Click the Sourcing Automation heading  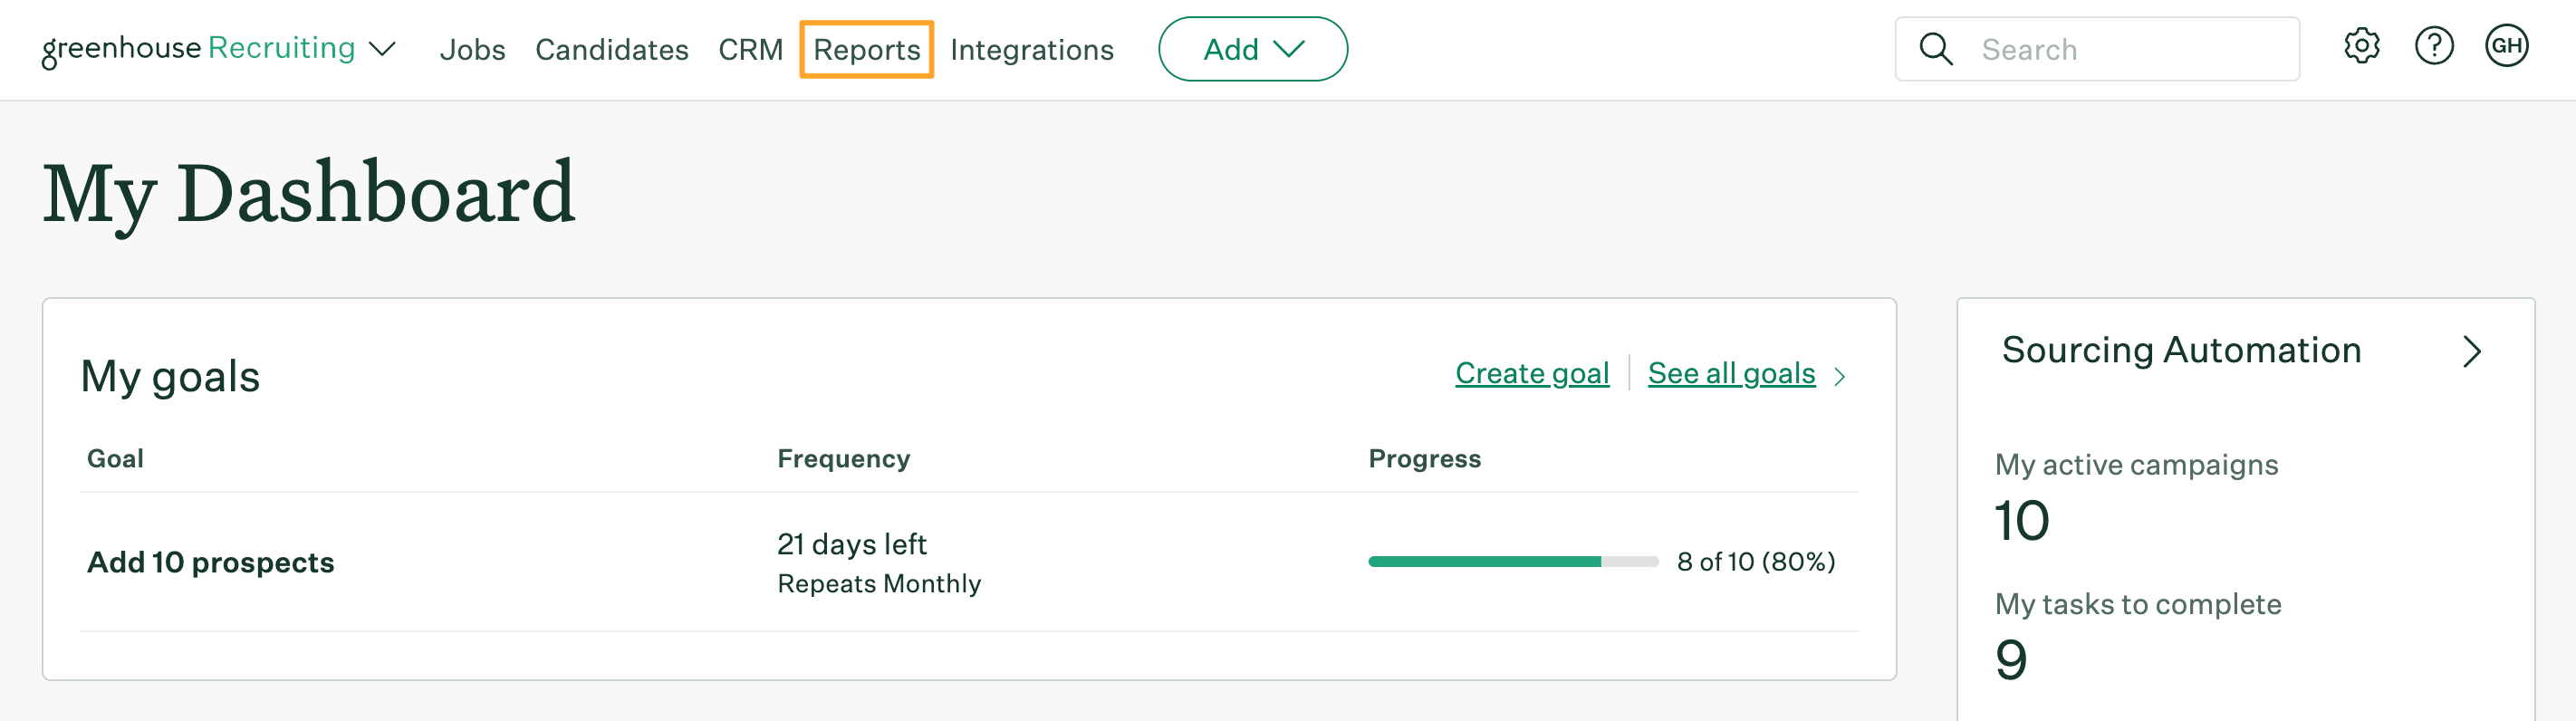[x=2181, y=350]
